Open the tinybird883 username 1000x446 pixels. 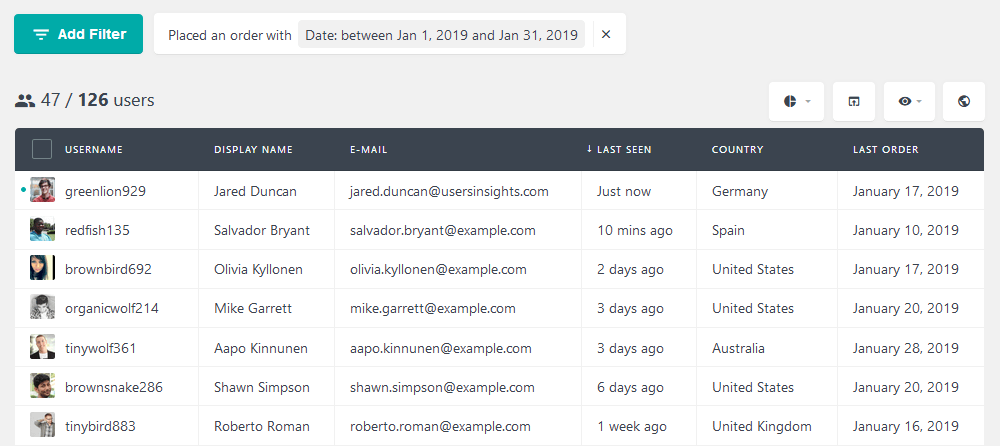point(100,426)
